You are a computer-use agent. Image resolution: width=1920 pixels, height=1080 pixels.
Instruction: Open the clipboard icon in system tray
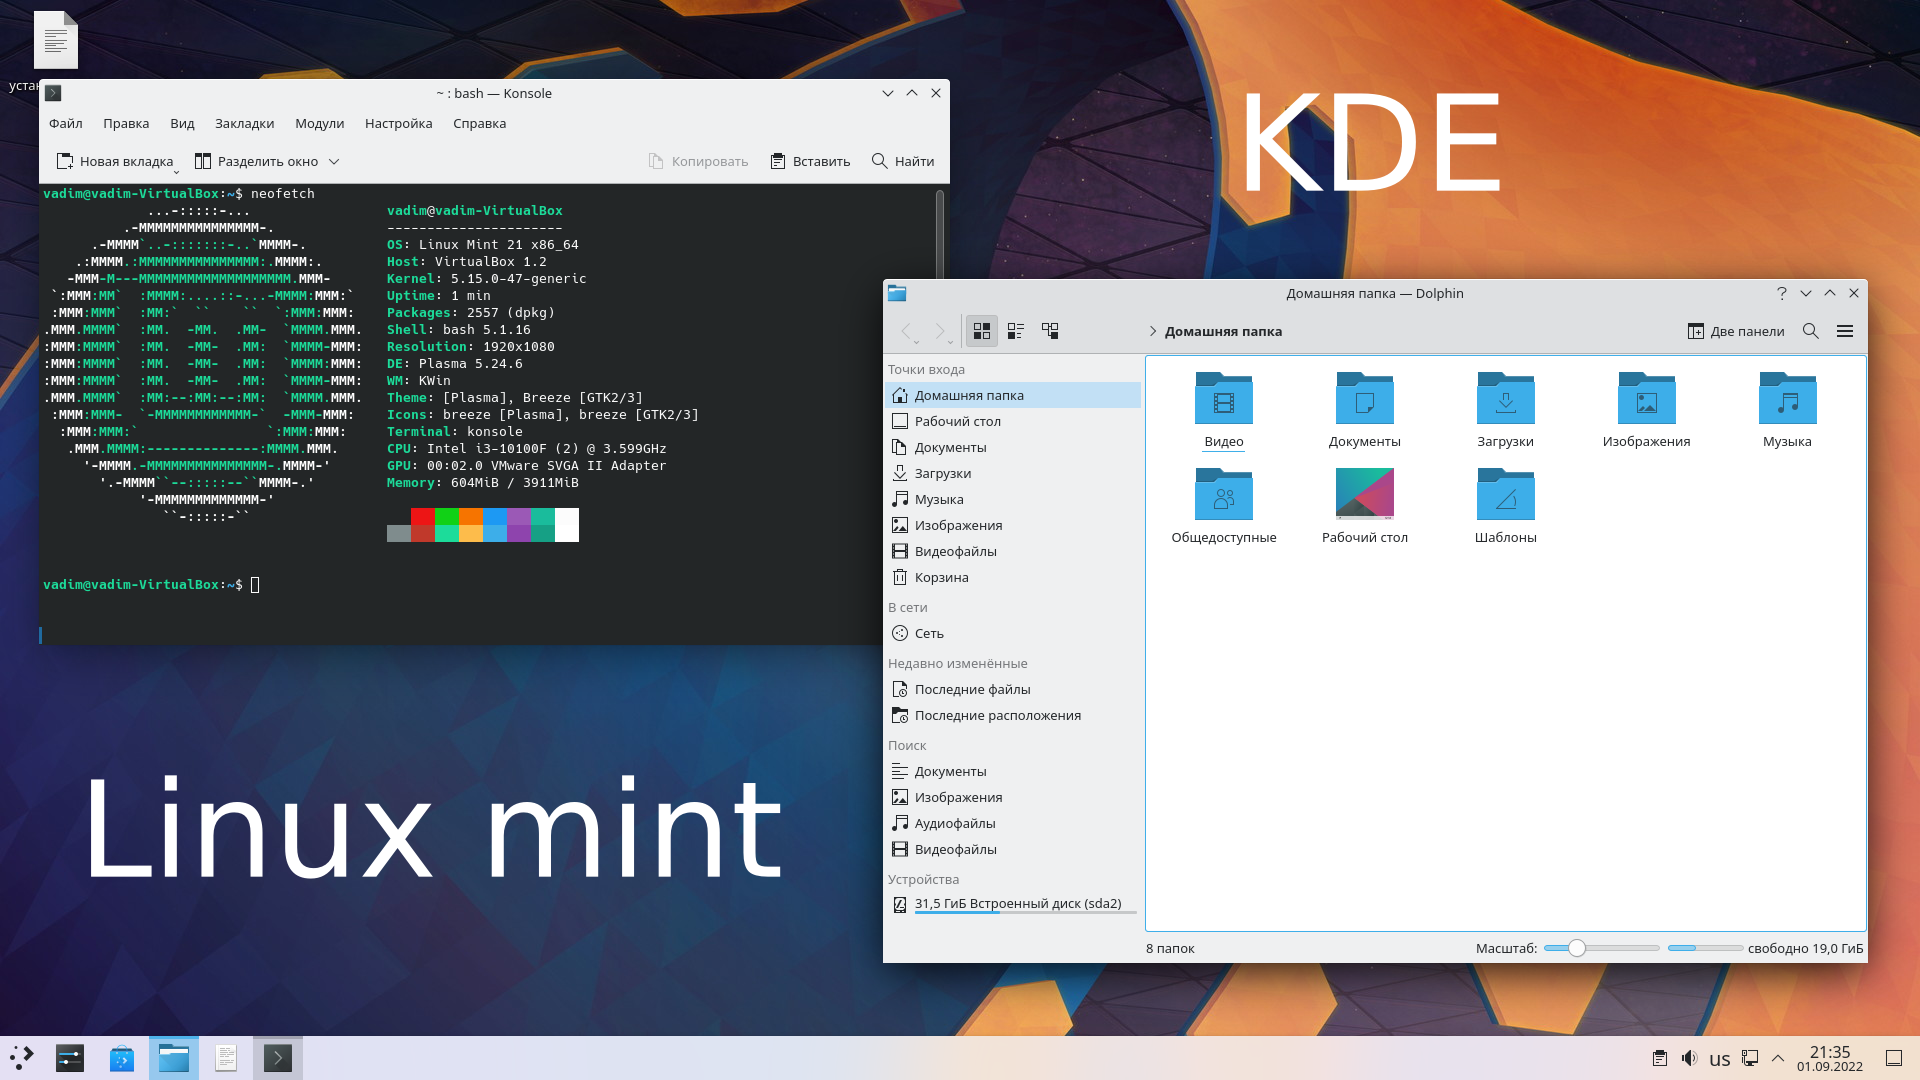click(x=1660, y=1058)
